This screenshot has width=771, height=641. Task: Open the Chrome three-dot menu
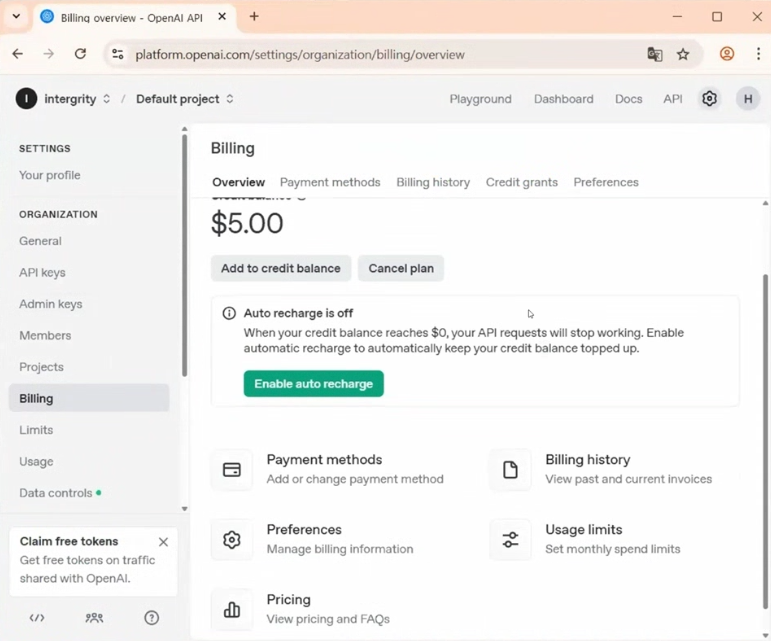click(x=758, y=54)
